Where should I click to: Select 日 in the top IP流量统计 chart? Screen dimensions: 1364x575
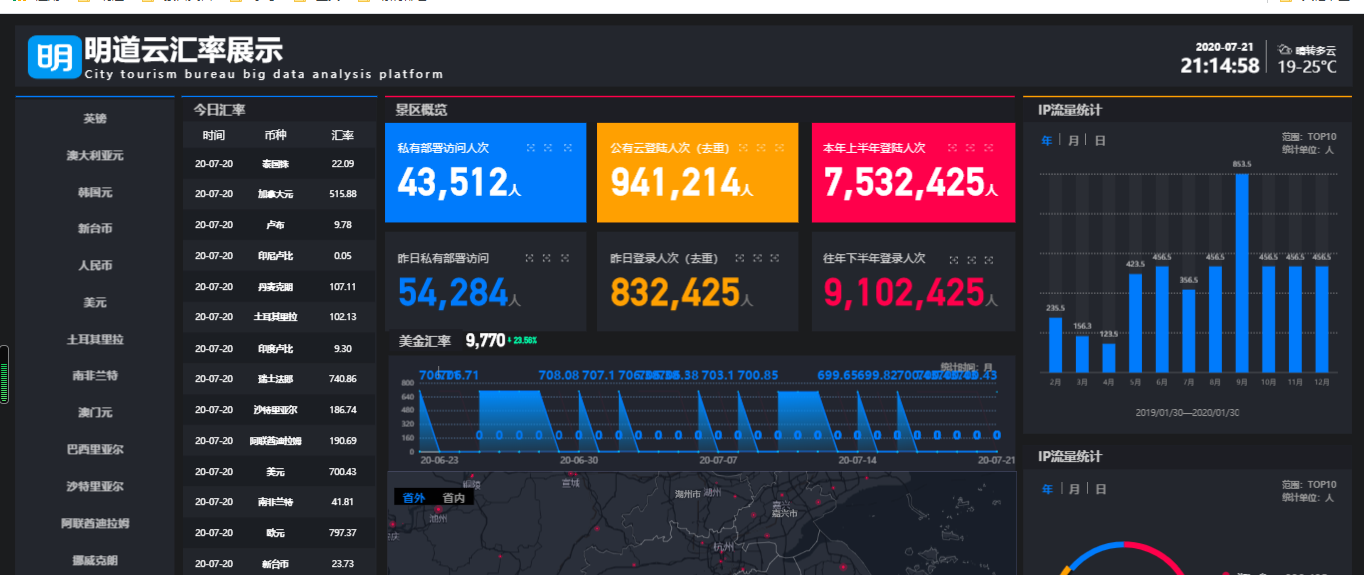pos(1100,141)
